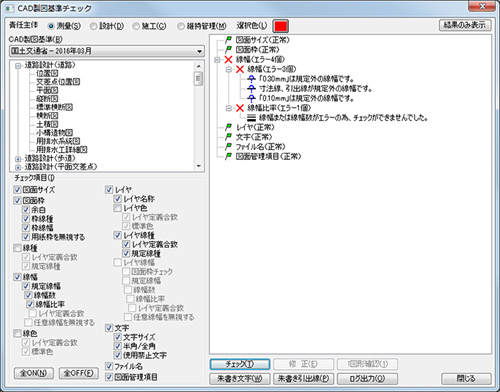Click the drawing tree scrollbar thumb

[x=199, y=79]
